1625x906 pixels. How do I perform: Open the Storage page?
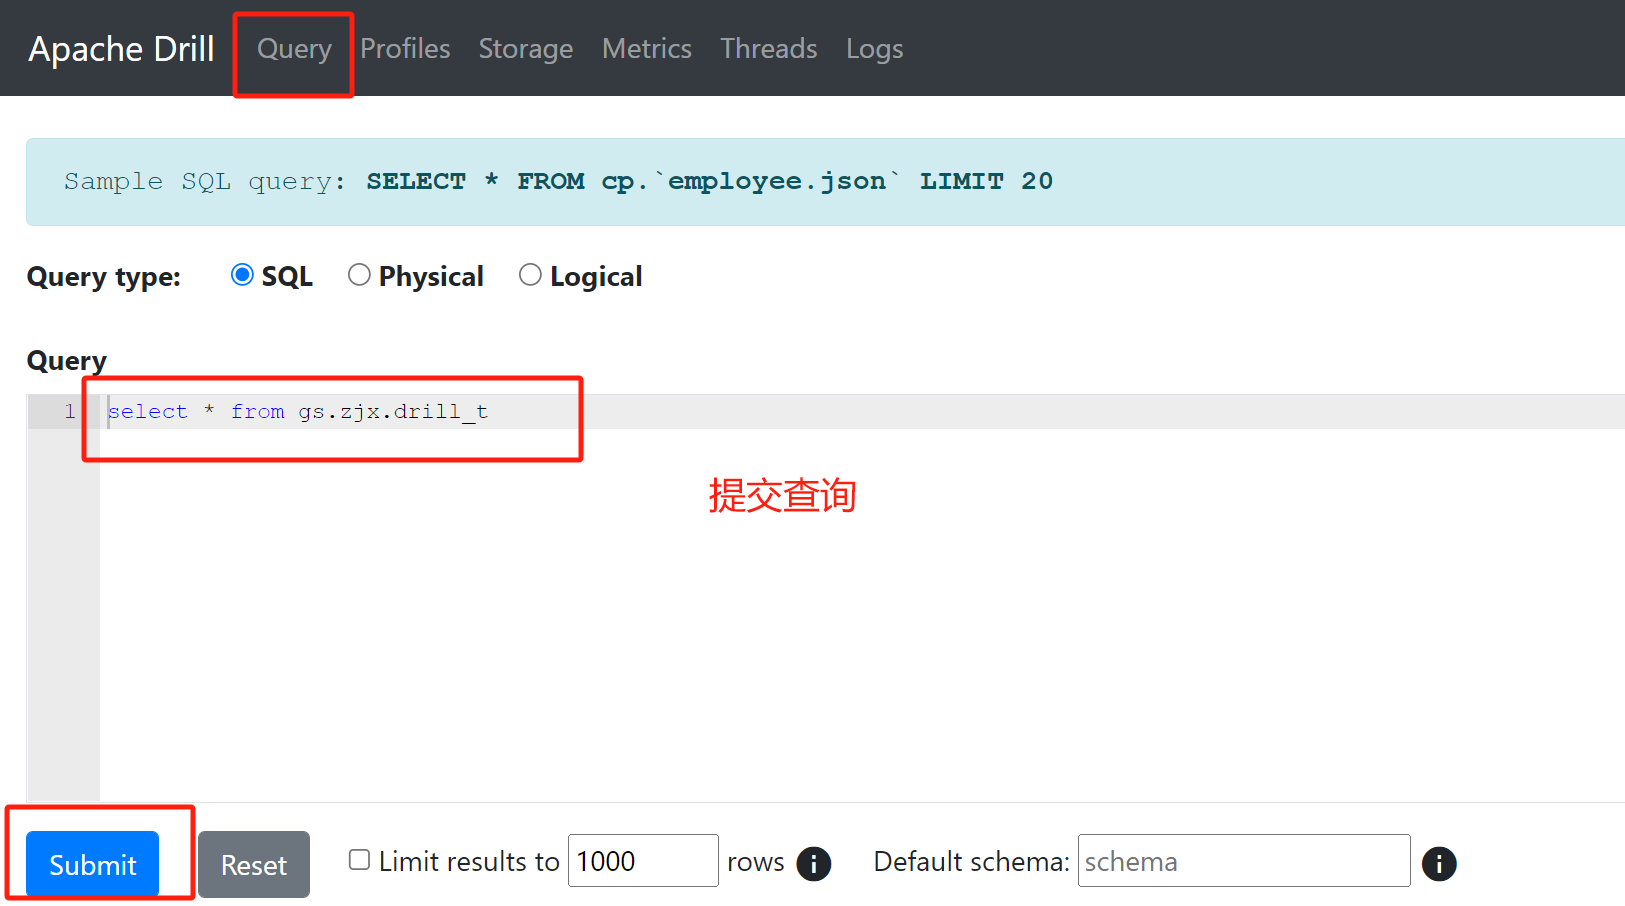click(x=526, y=48)
